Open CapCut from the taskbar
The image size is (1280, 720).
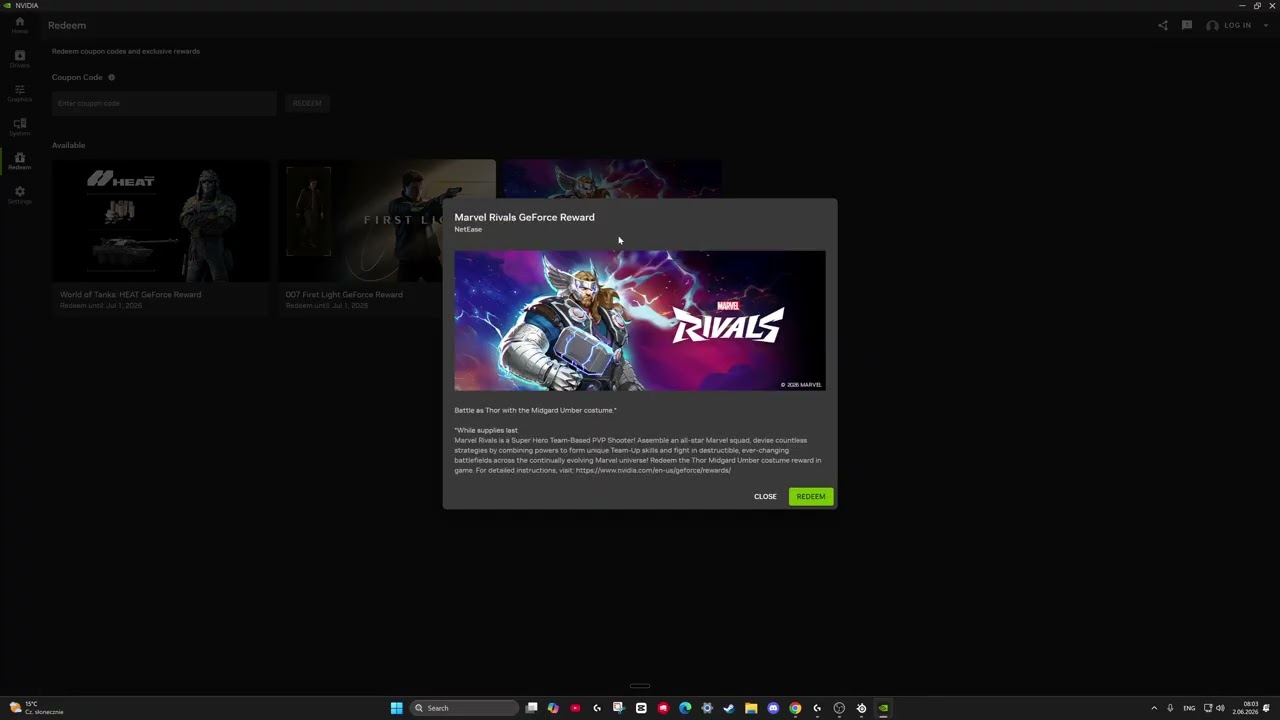(641, 708)
